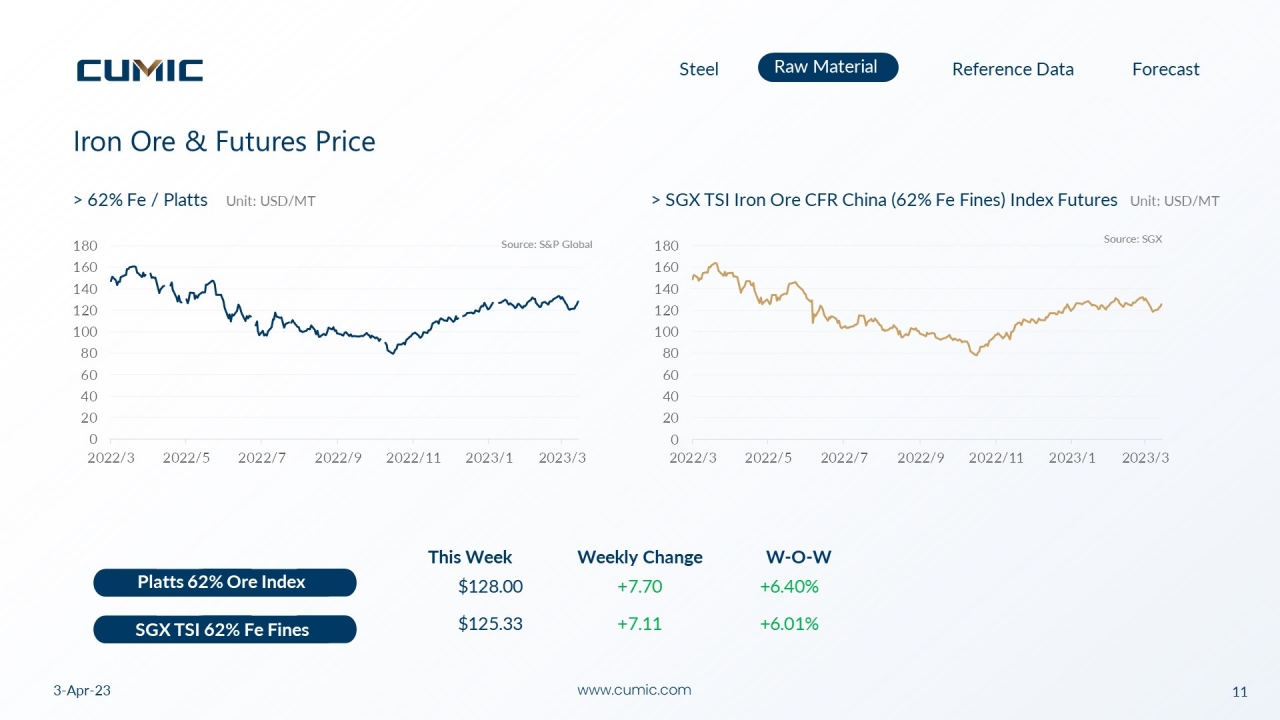Open the www.cumic.com link
The image size is (1280, 720).
click(x=634, y=690)
